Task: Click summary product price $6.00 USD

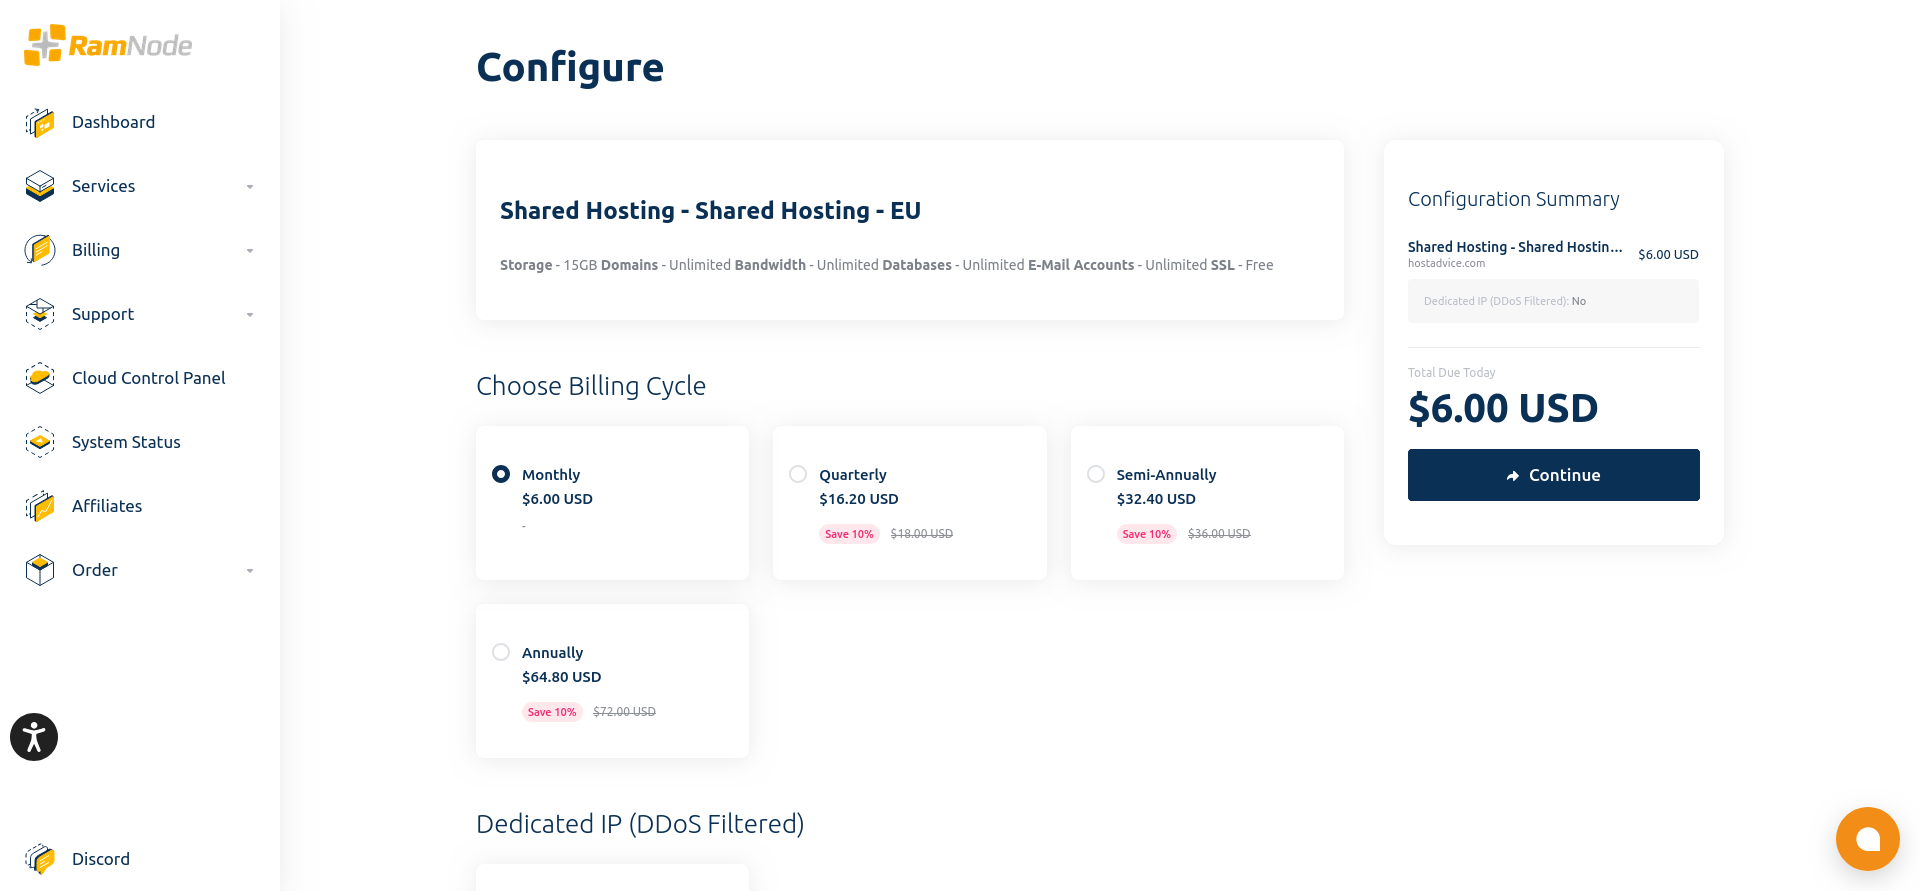Action: coord(1668,255)
